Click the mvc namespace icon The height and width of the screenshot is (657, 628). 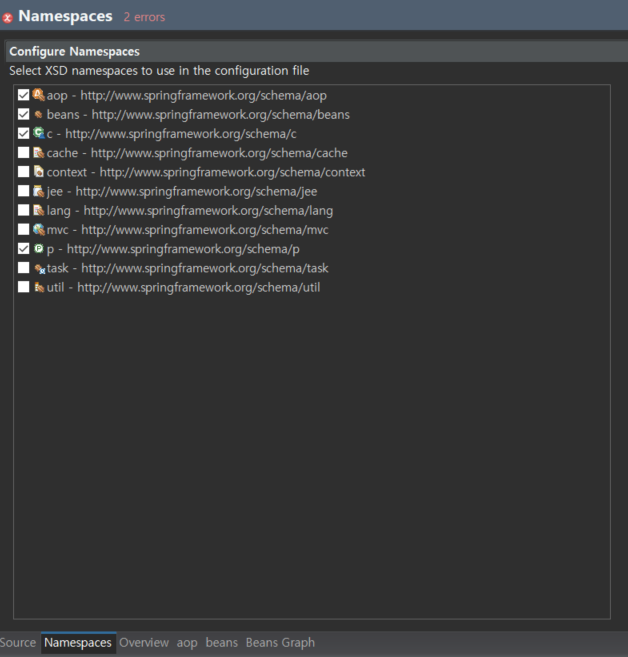[39, 229]
